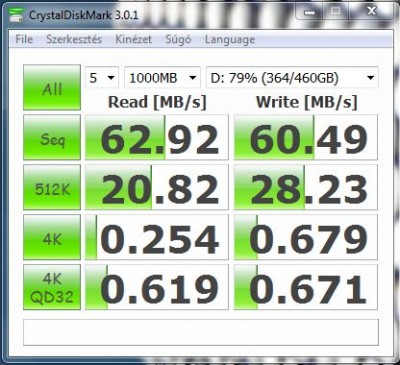The width and height of the screenshot is (400, 365).
Task: Maximize the CrystalDiskMark window
Action: click(336, 12)
